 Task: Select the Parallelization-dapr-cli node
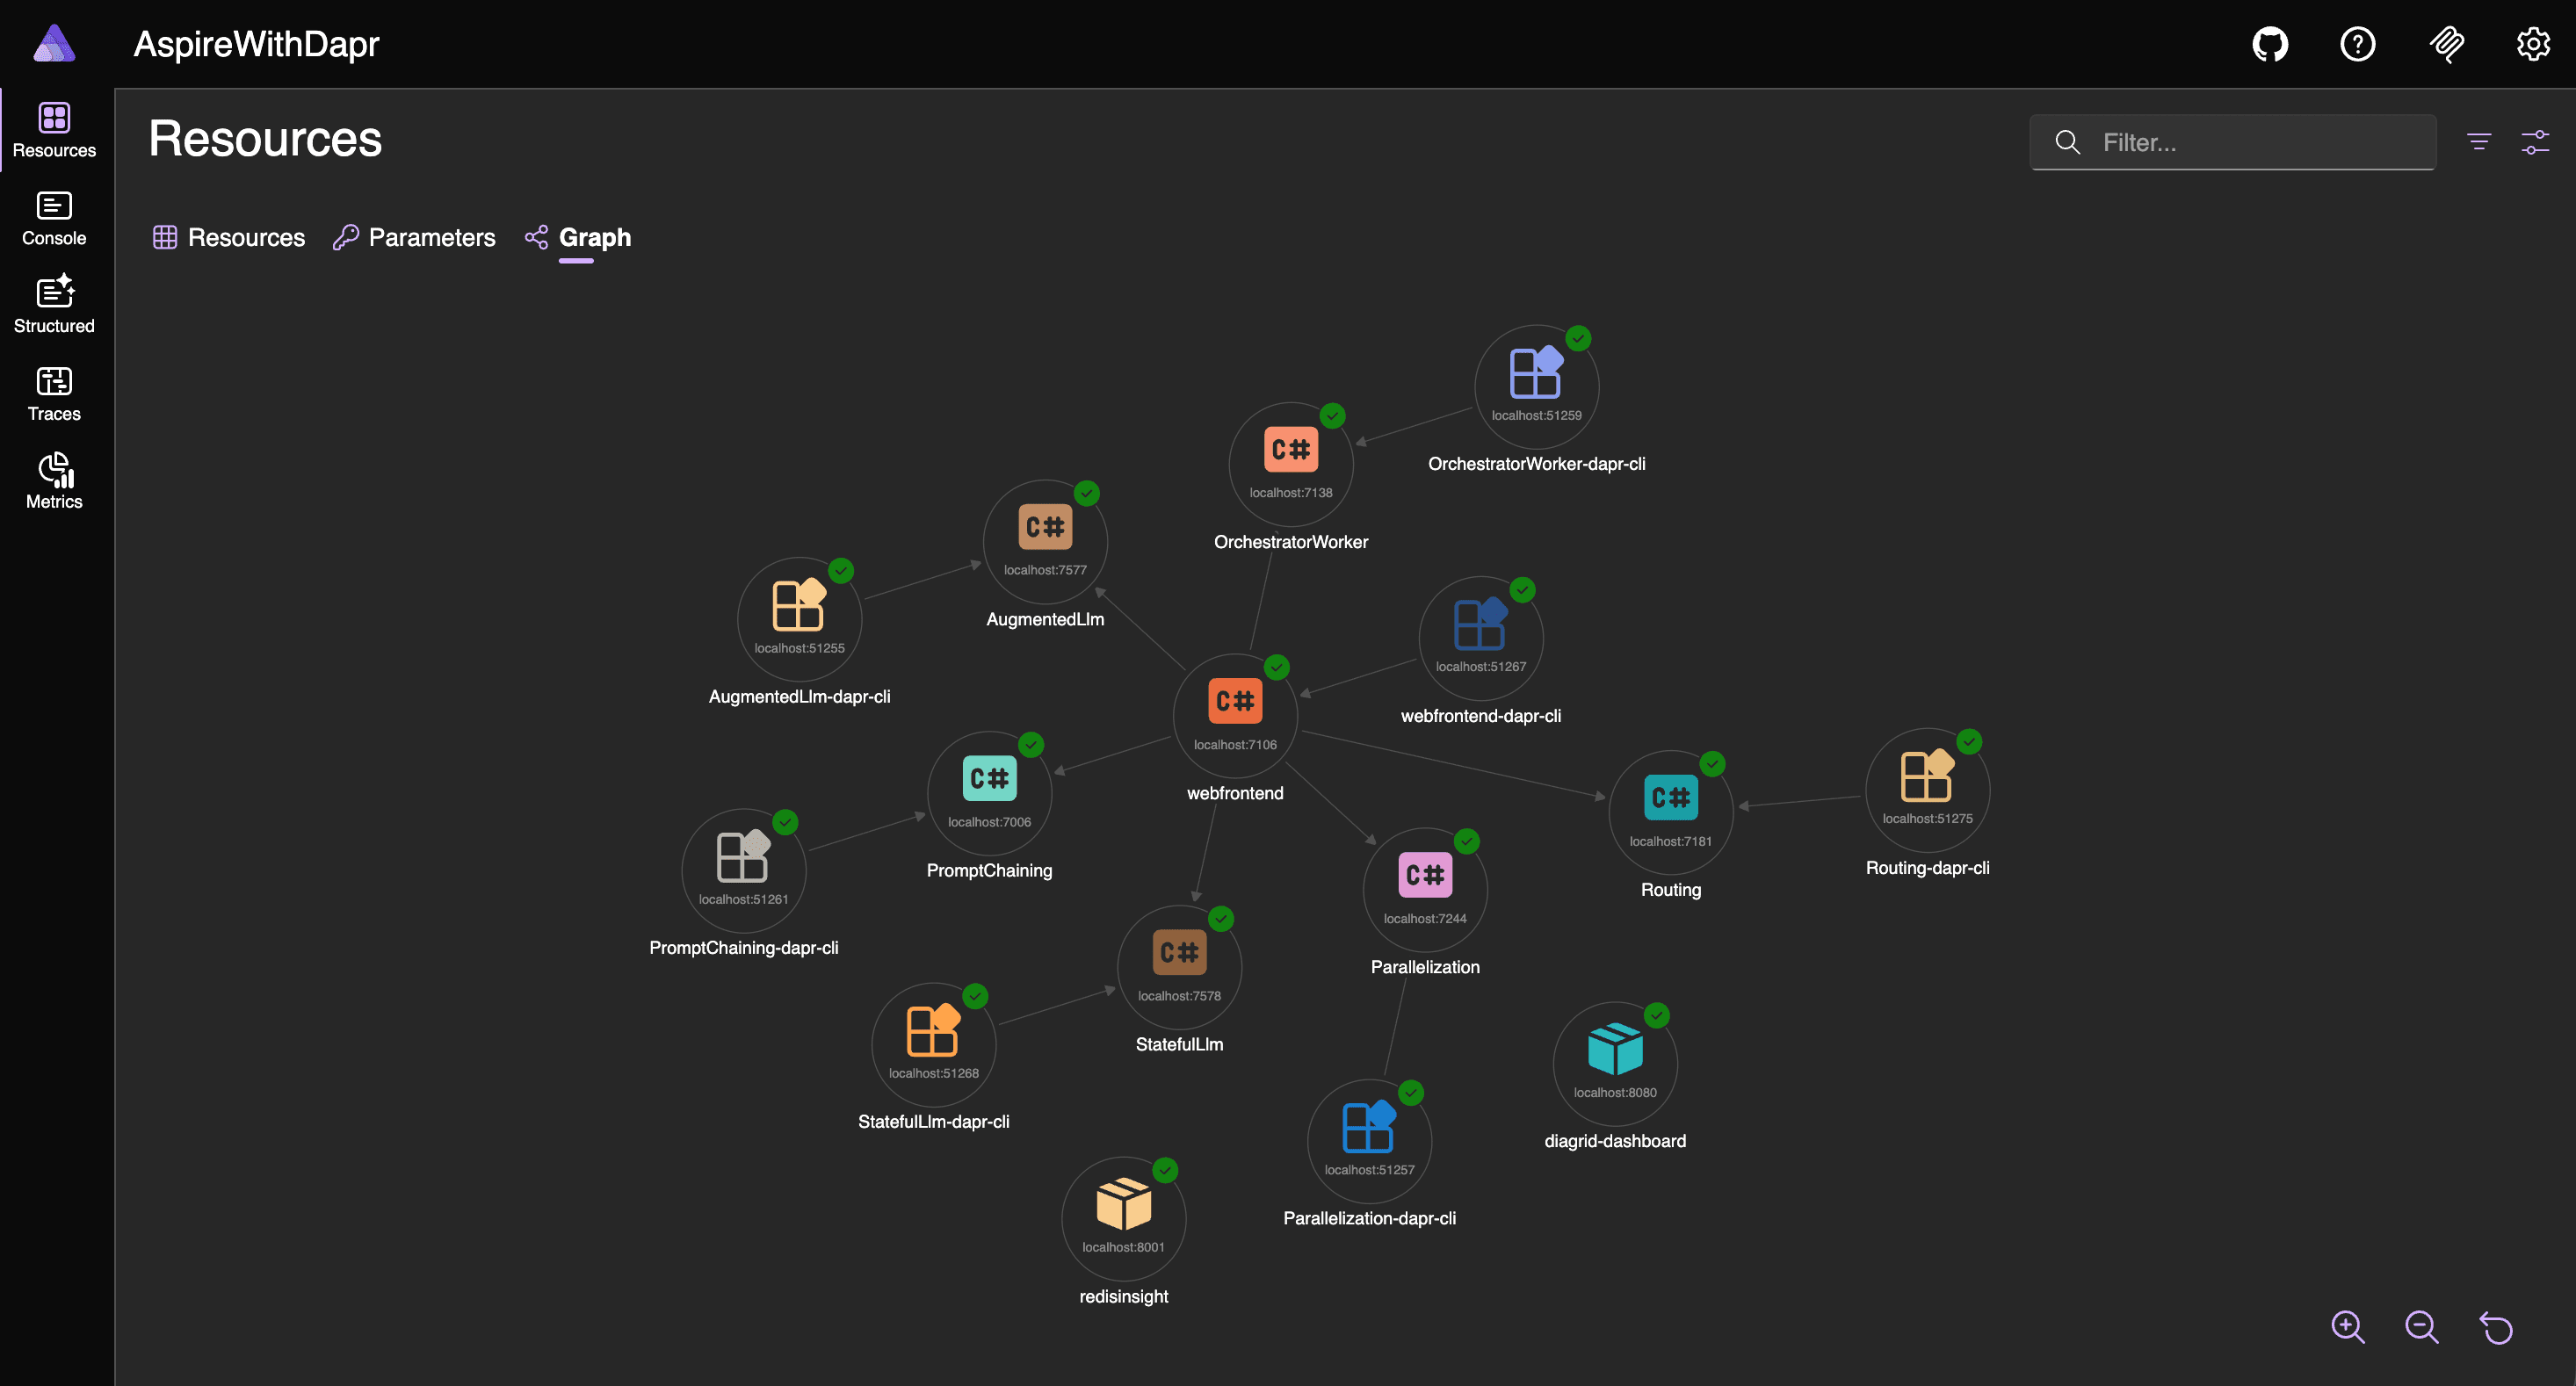point(1369,1142)
